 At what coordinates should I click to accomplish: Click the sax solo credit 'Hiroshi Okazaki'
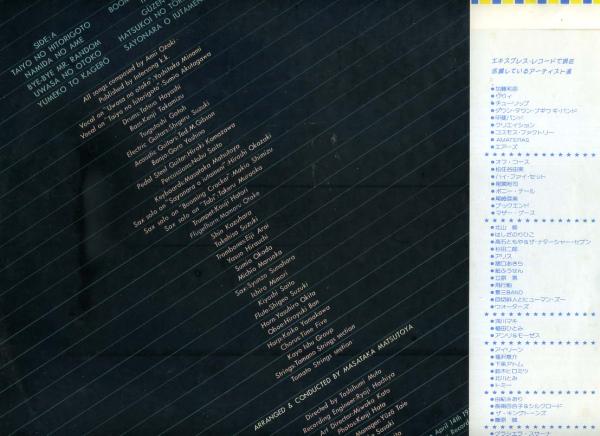tap(202, 181)
